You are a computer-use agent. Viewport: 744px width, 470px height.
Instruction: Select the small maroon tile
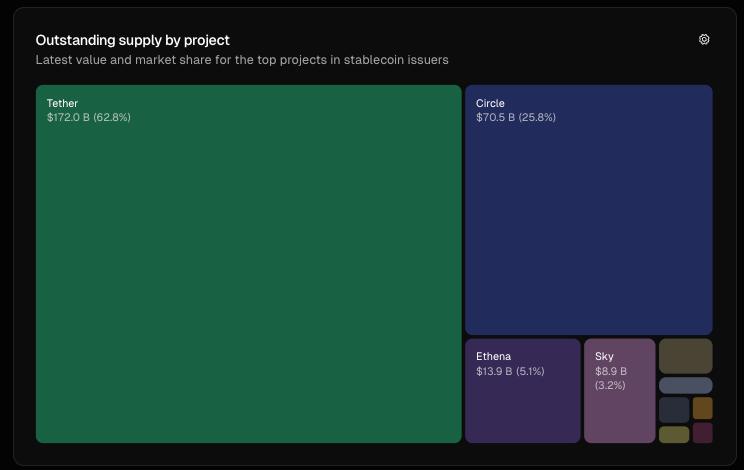tap(702, 433)
